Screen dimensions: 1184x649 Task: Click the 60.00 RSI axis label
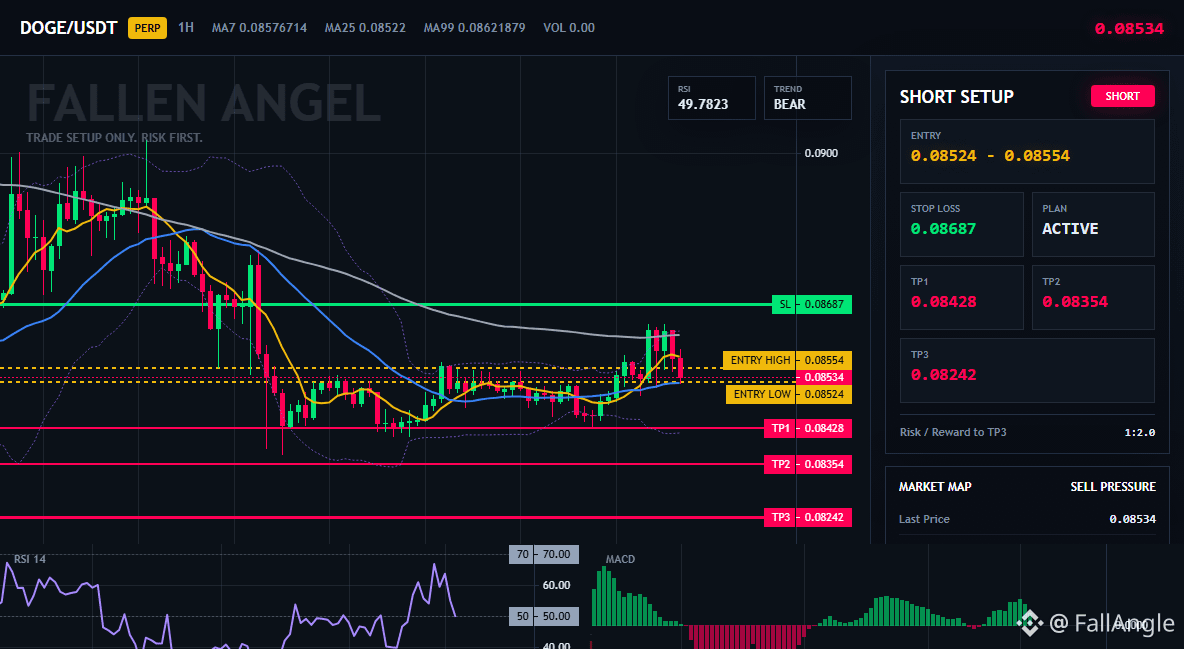pyautogui.click(x=556, y=585)
